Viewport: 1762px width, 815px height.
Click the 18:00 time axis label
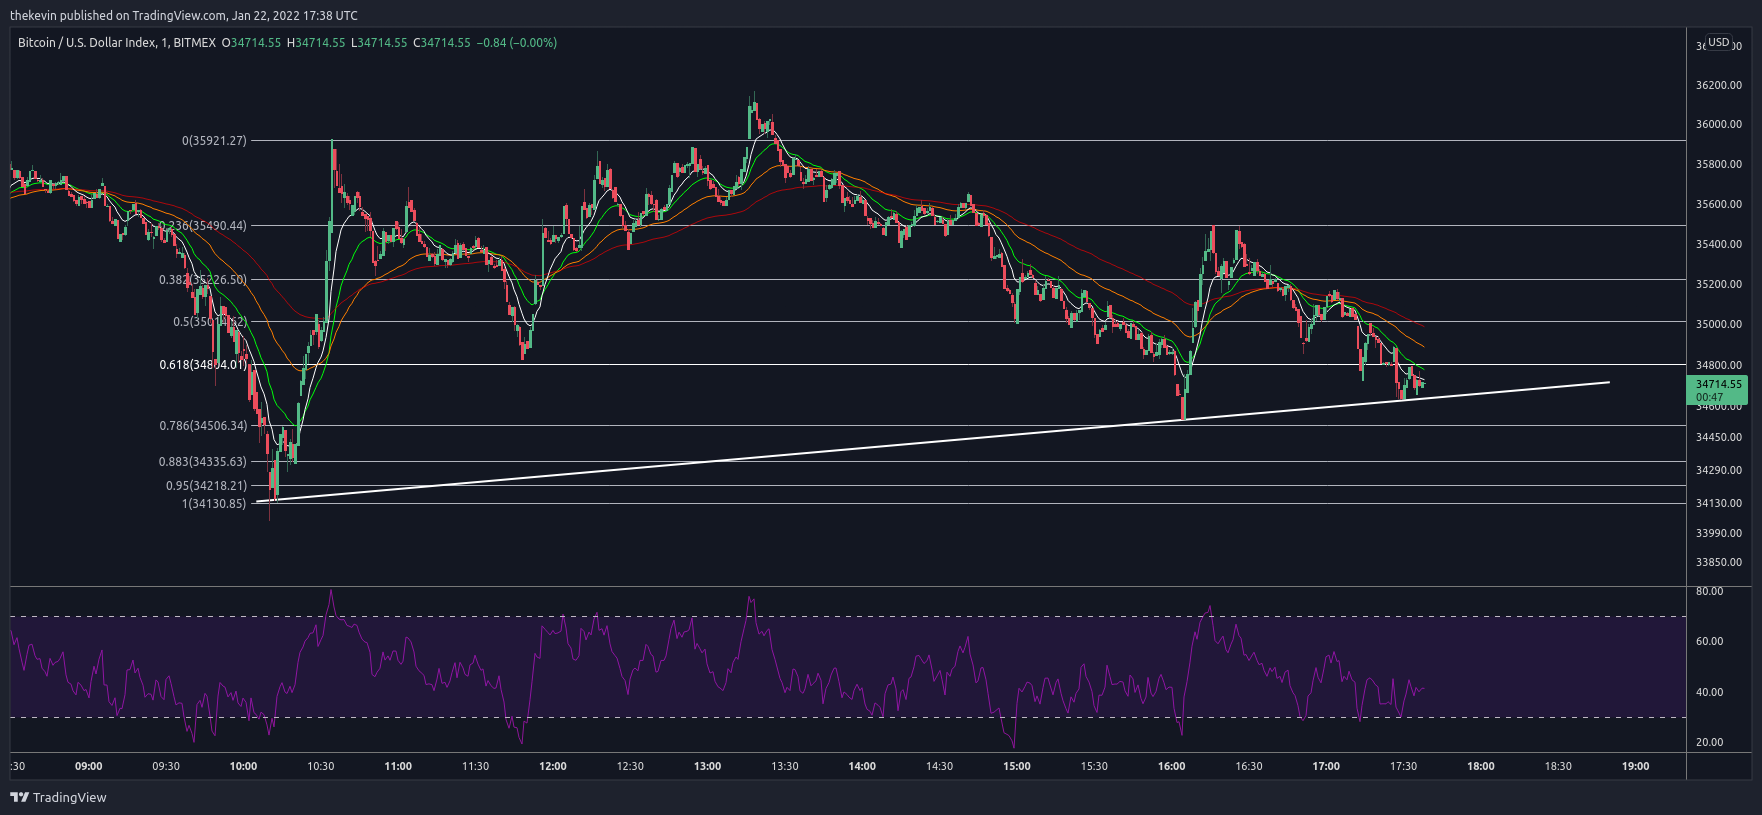1481,766
